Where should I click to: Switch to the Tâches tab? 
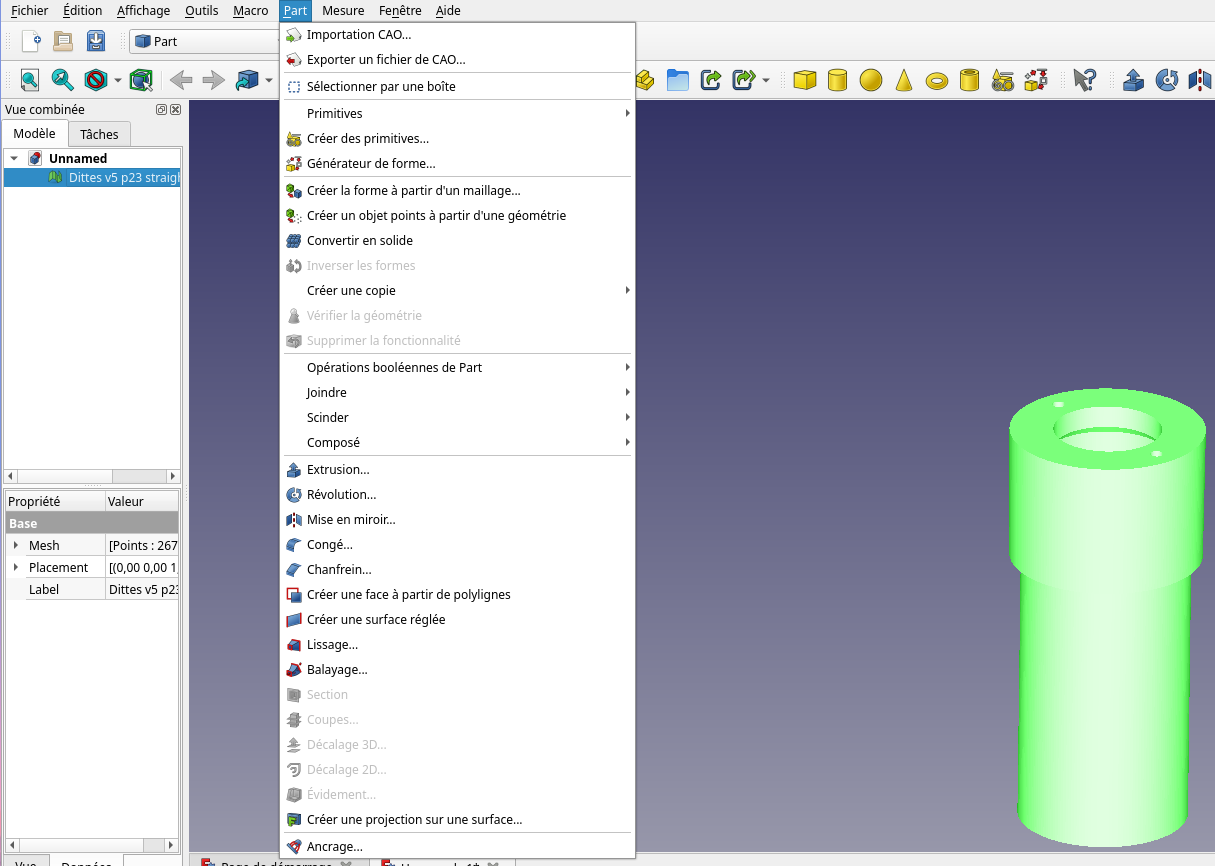tap(99, 134)
